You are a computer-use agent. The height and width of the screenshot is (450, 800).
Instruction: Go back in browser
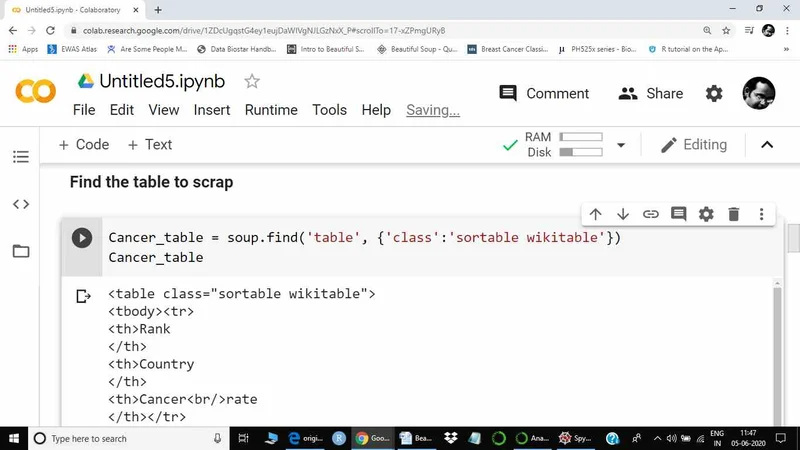(x=13, y=31)
